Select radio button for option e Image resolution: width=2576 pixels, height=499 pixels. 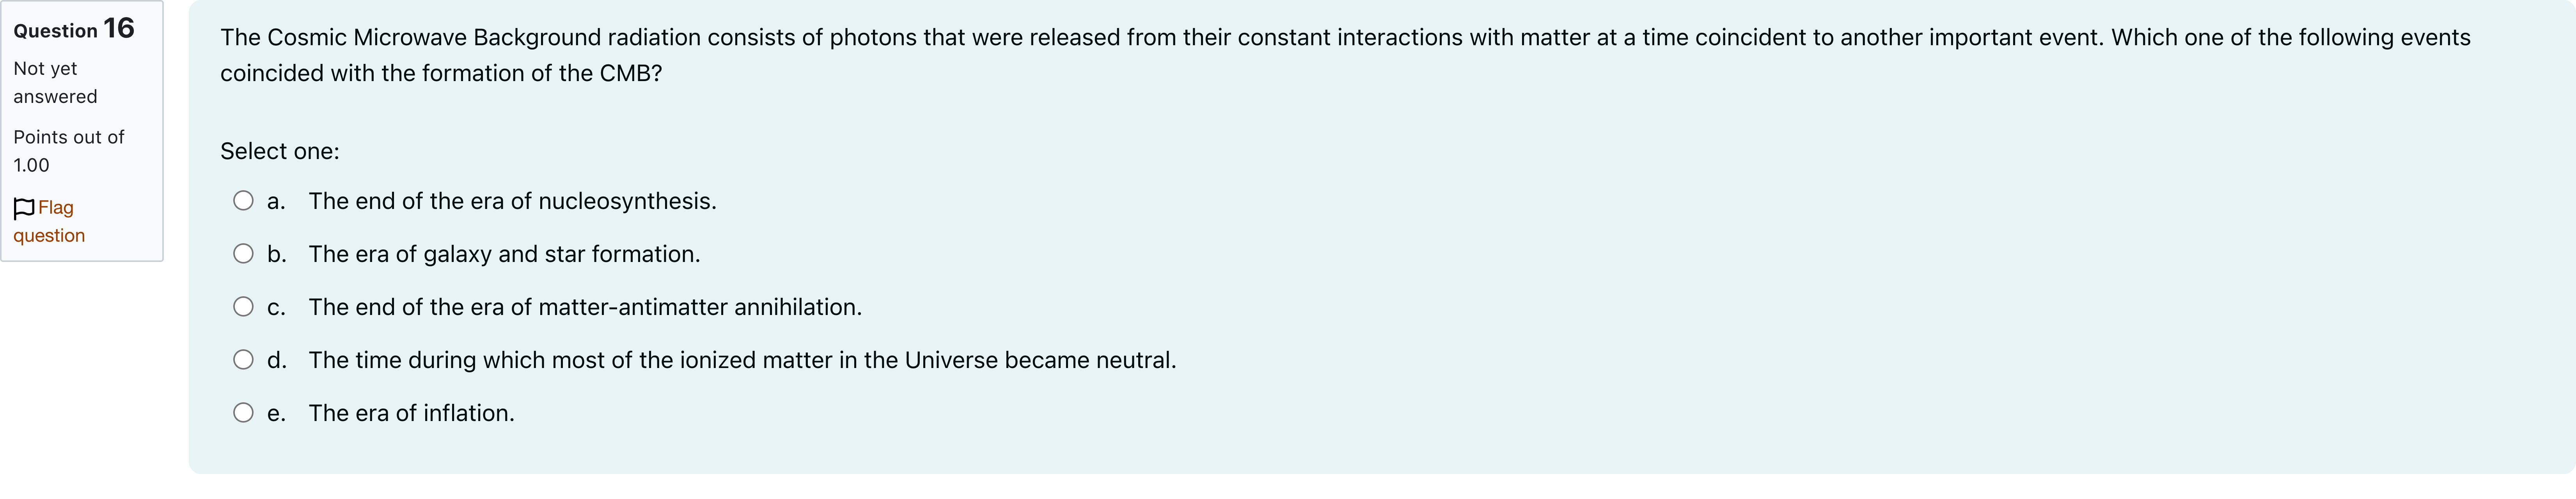243,413
